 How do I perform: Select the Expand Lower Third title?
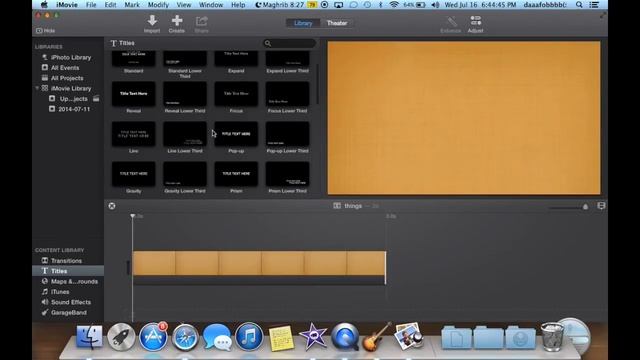(287, 59)
